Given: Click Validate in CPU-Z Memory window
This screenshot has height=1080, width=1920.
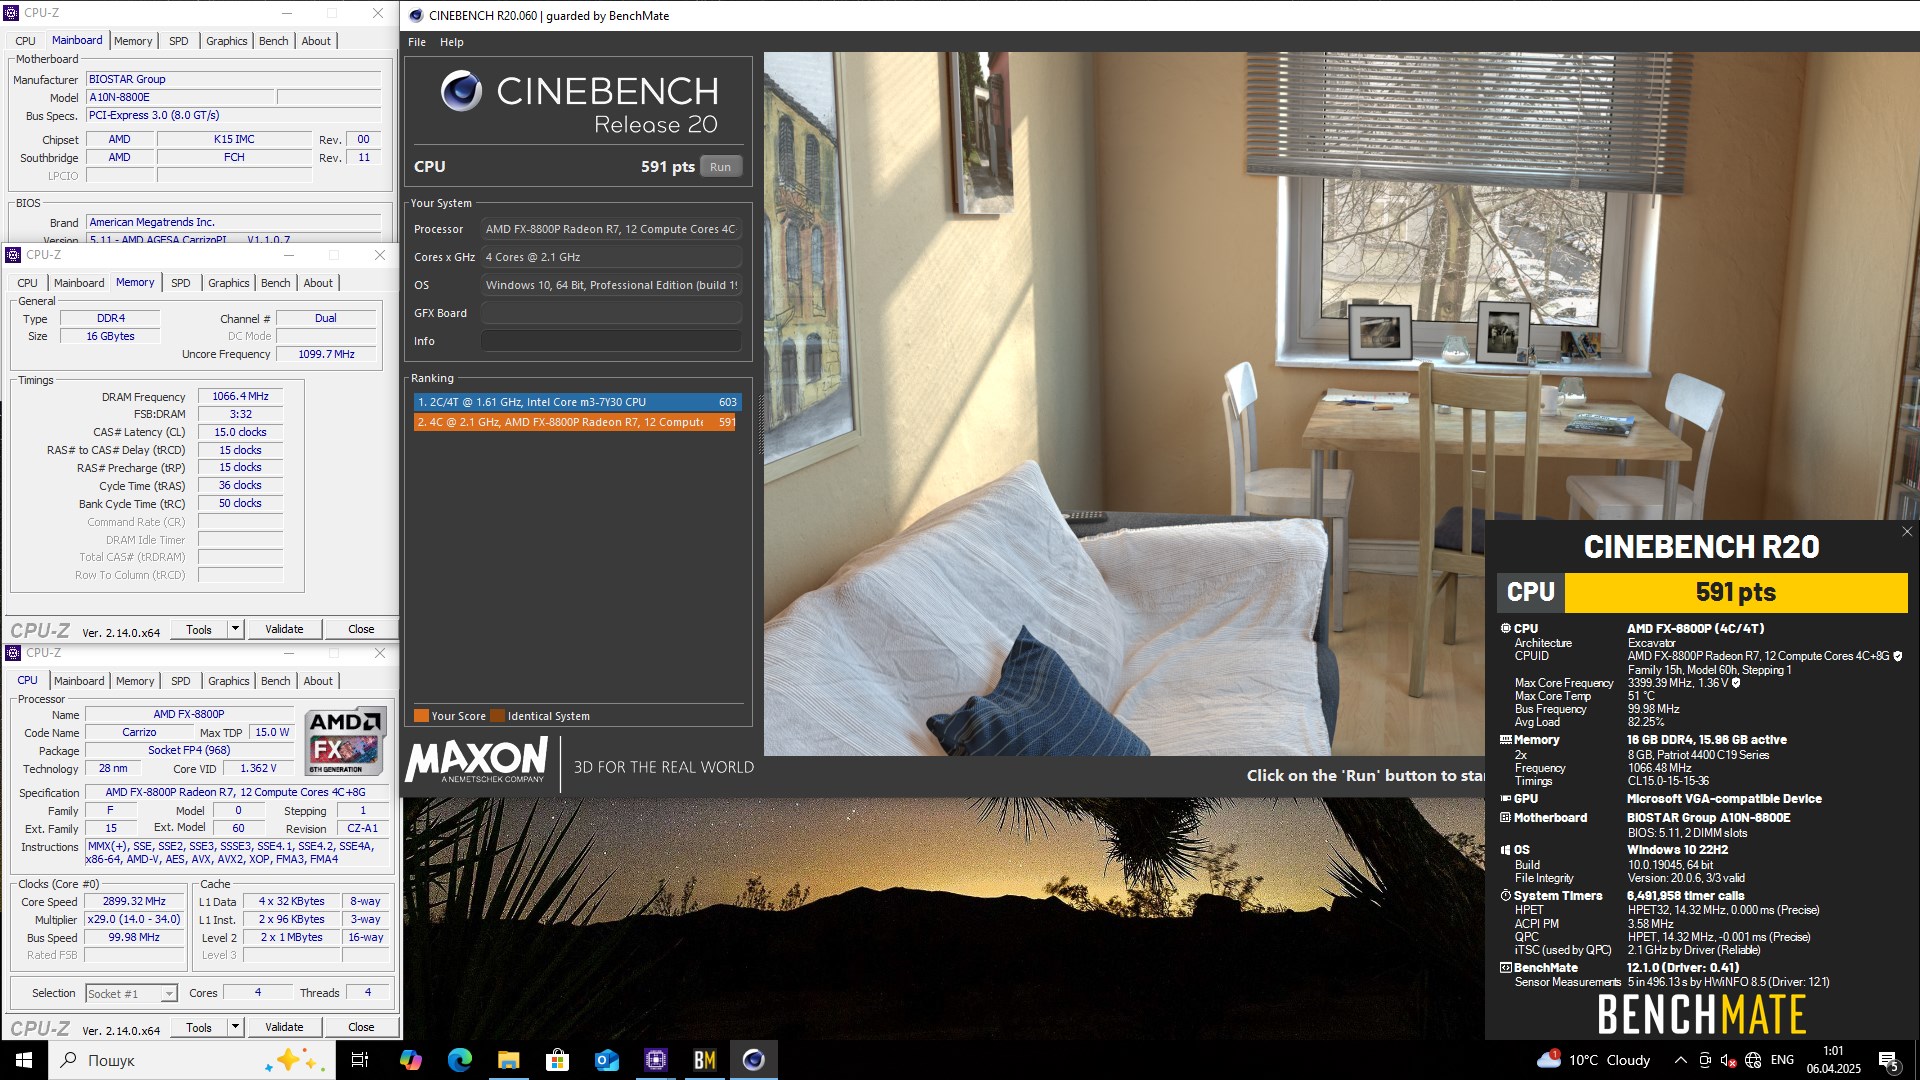Looking at the screenshot, I should click(284, 629).
